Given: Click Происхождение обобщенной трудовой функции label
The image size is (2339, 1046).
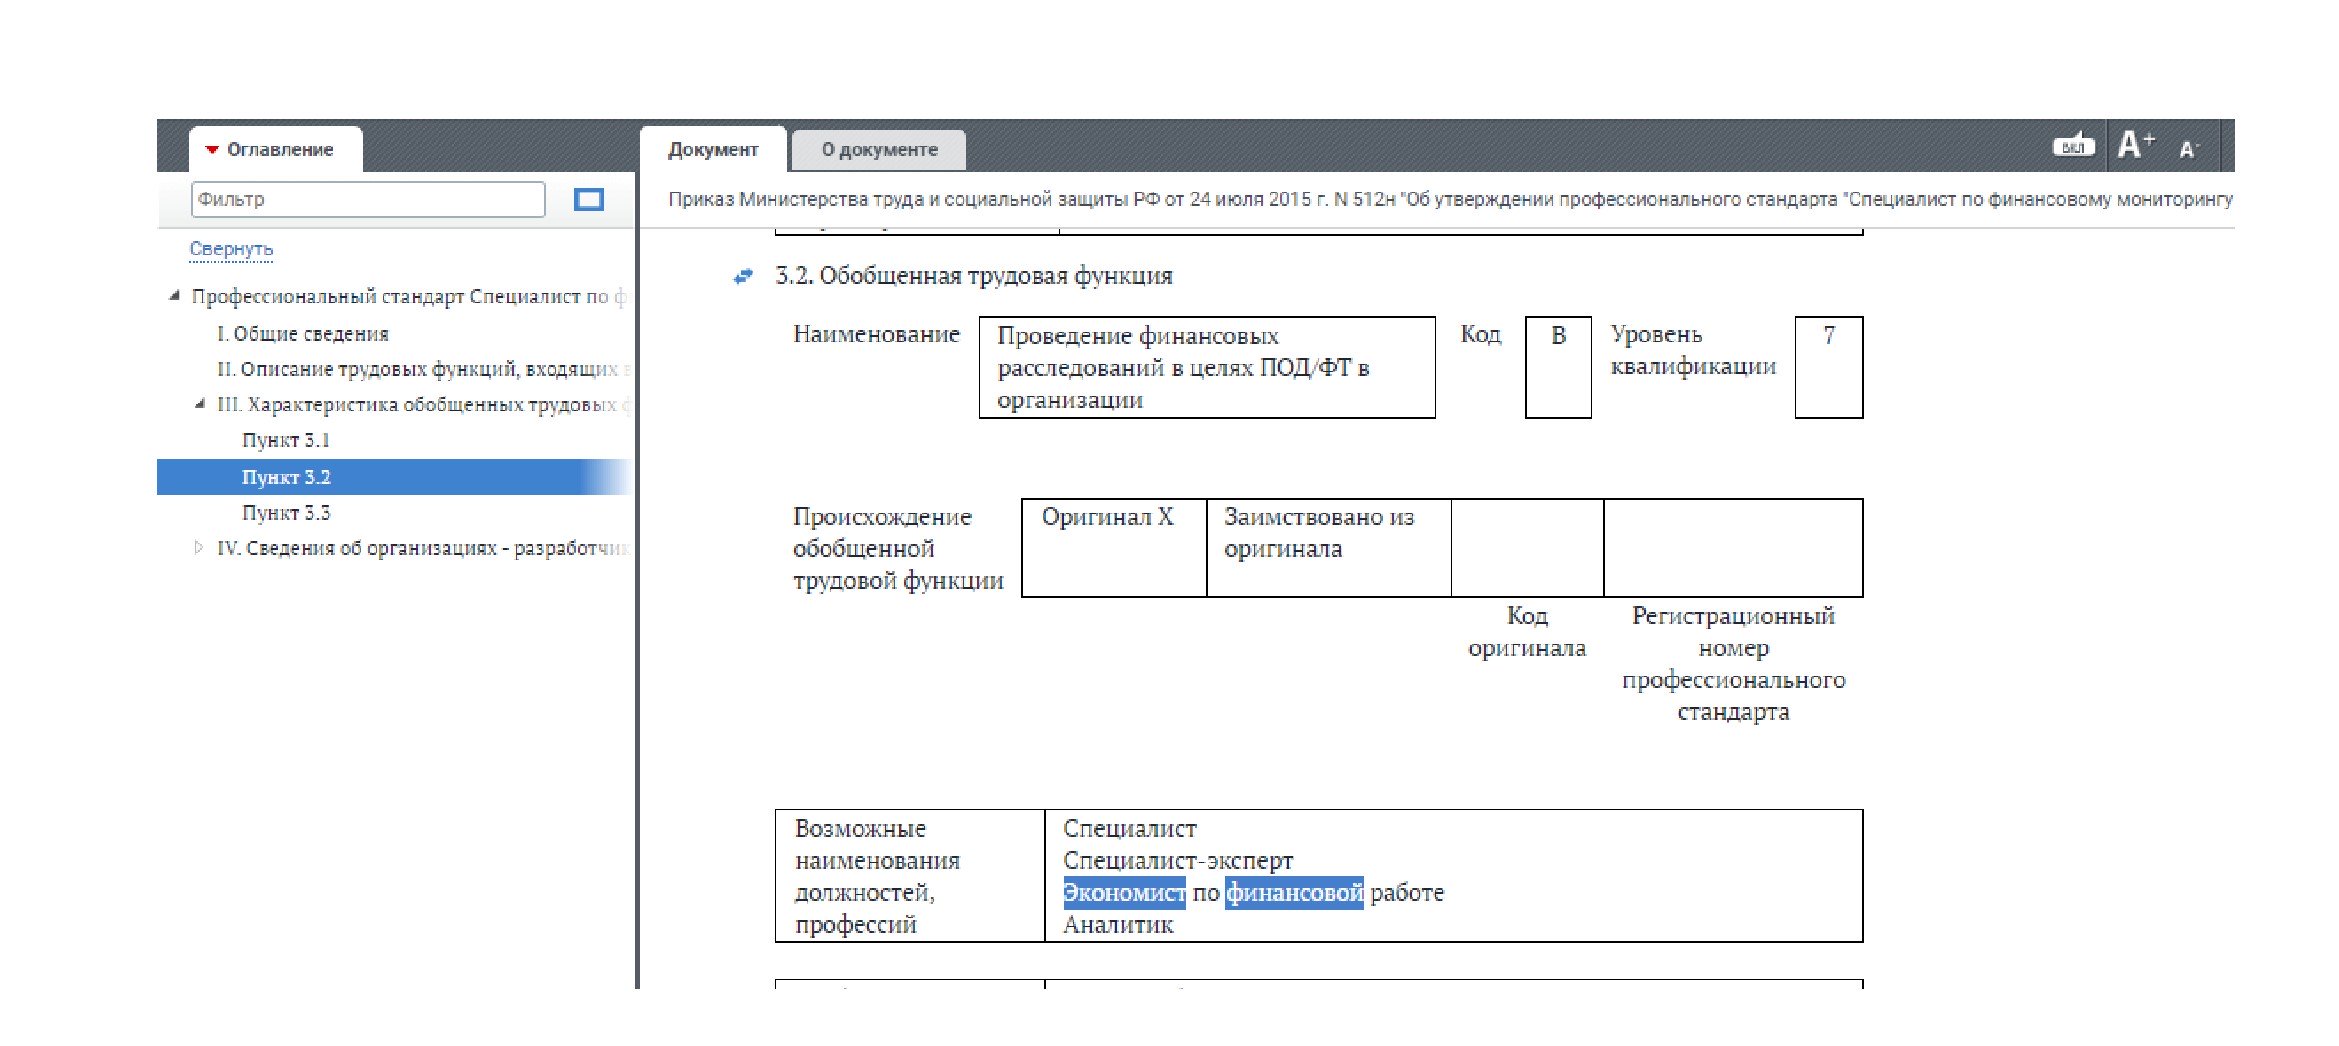Looking at the screenshot, I should [898, 549].
